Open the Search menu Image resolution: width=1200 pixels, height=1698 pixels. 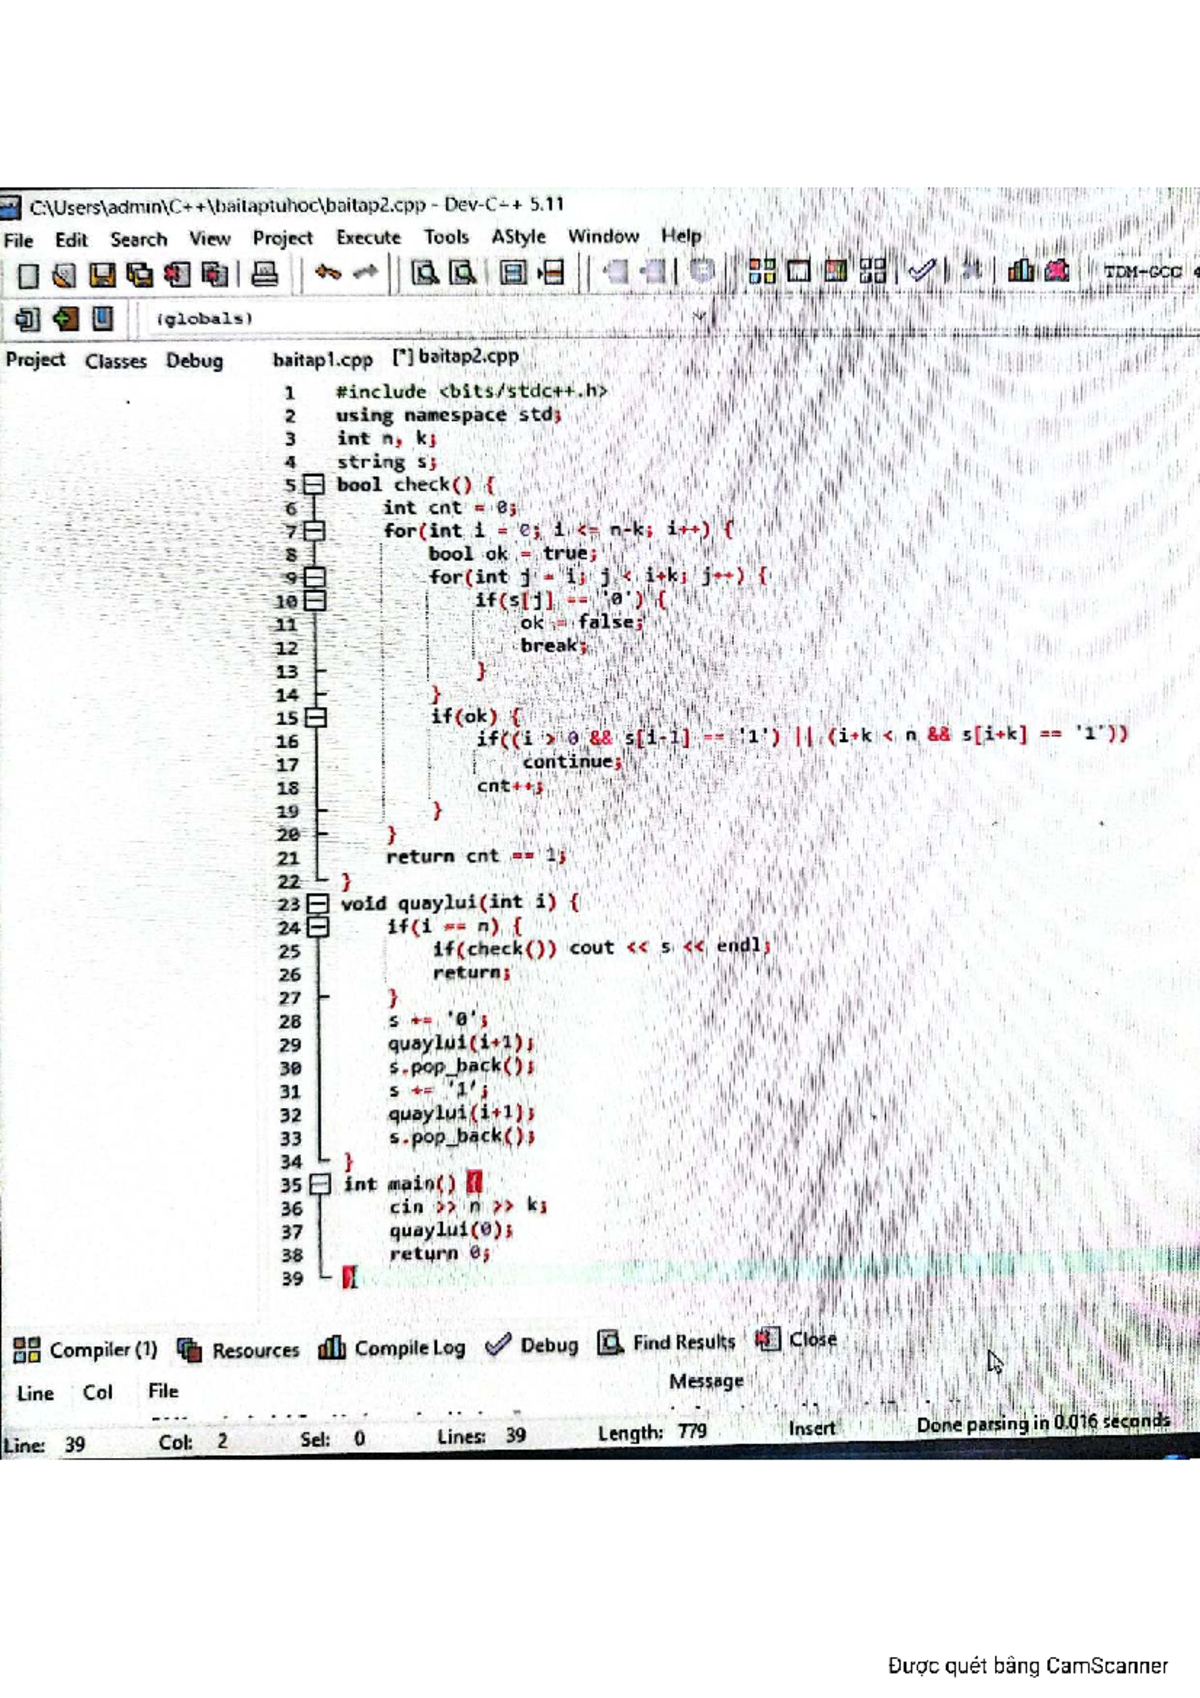point(138,239)
